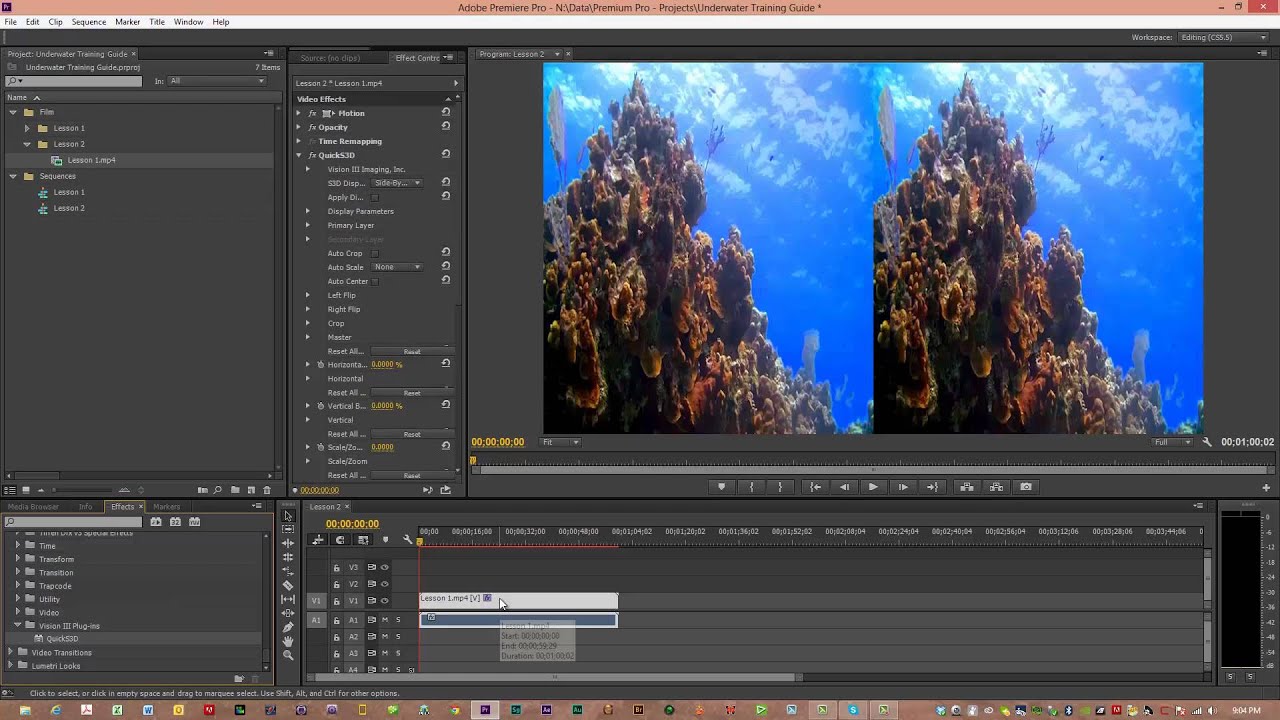This screenshot has height=720, width=1280.
Task: Click the Export Frame camera icon
Action: [1026, 487]
